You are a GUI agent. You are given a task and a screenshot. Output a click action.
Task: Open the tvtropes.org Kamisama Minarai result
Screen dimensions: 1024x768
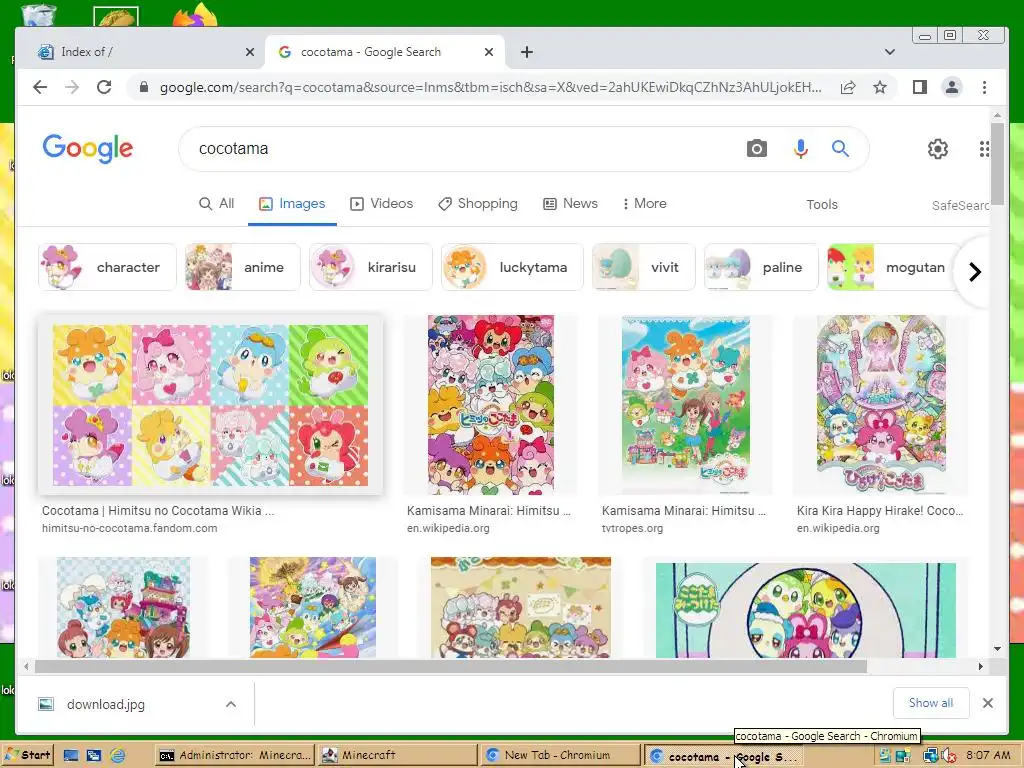pos(684,511)
